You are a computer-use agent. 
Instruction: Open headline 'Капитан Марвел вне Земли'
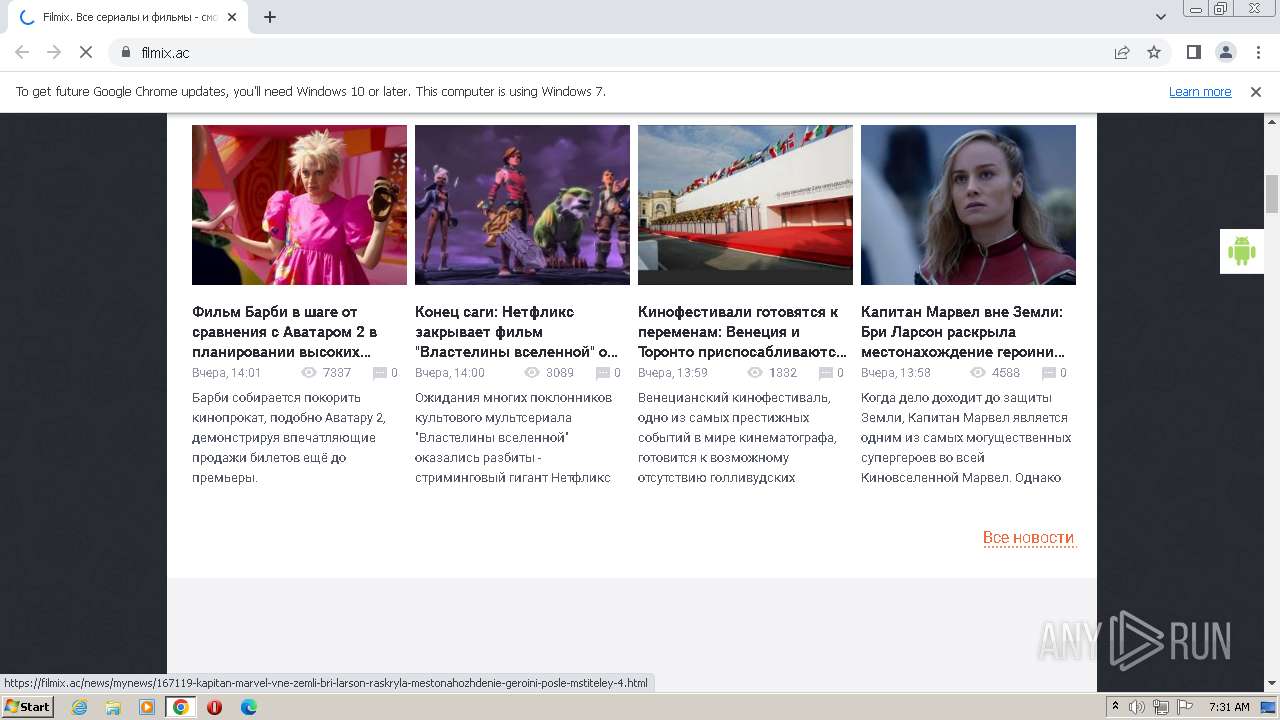tap(963, 332)
